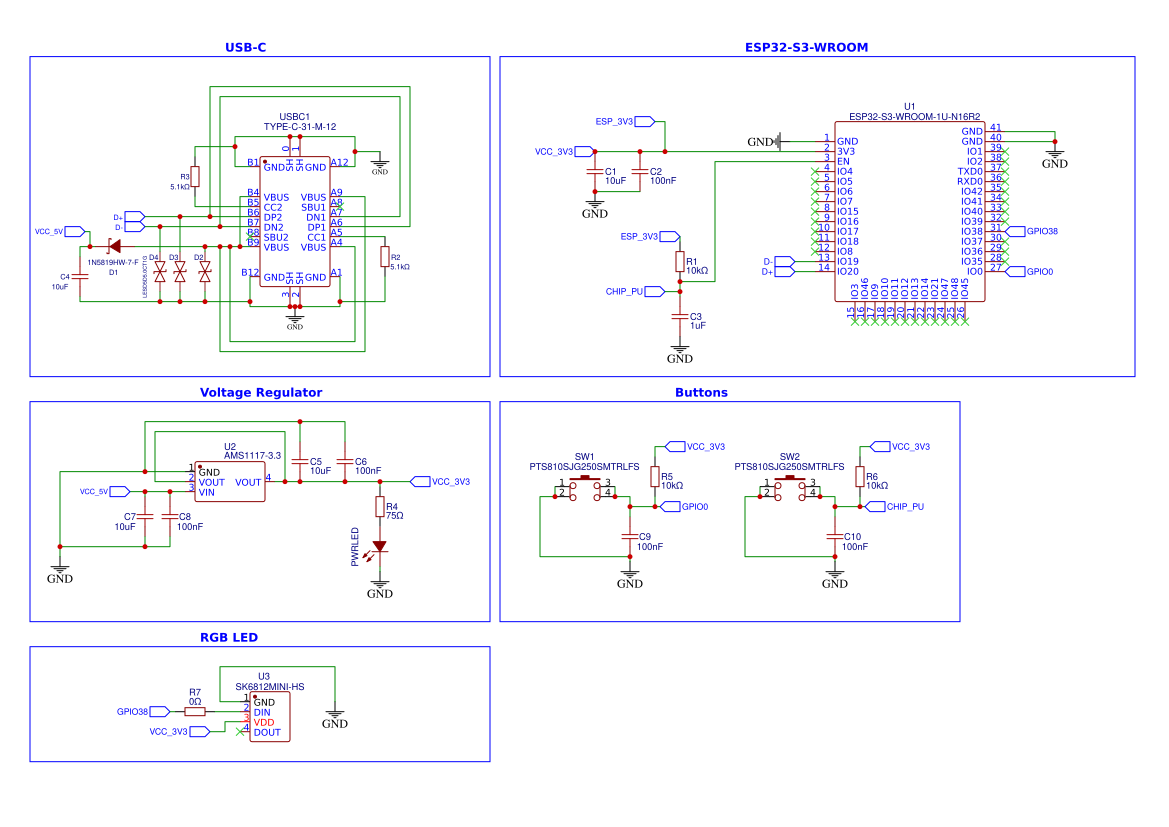
Task: Click the DOUT pin text on U3
Action: [267, 732]
